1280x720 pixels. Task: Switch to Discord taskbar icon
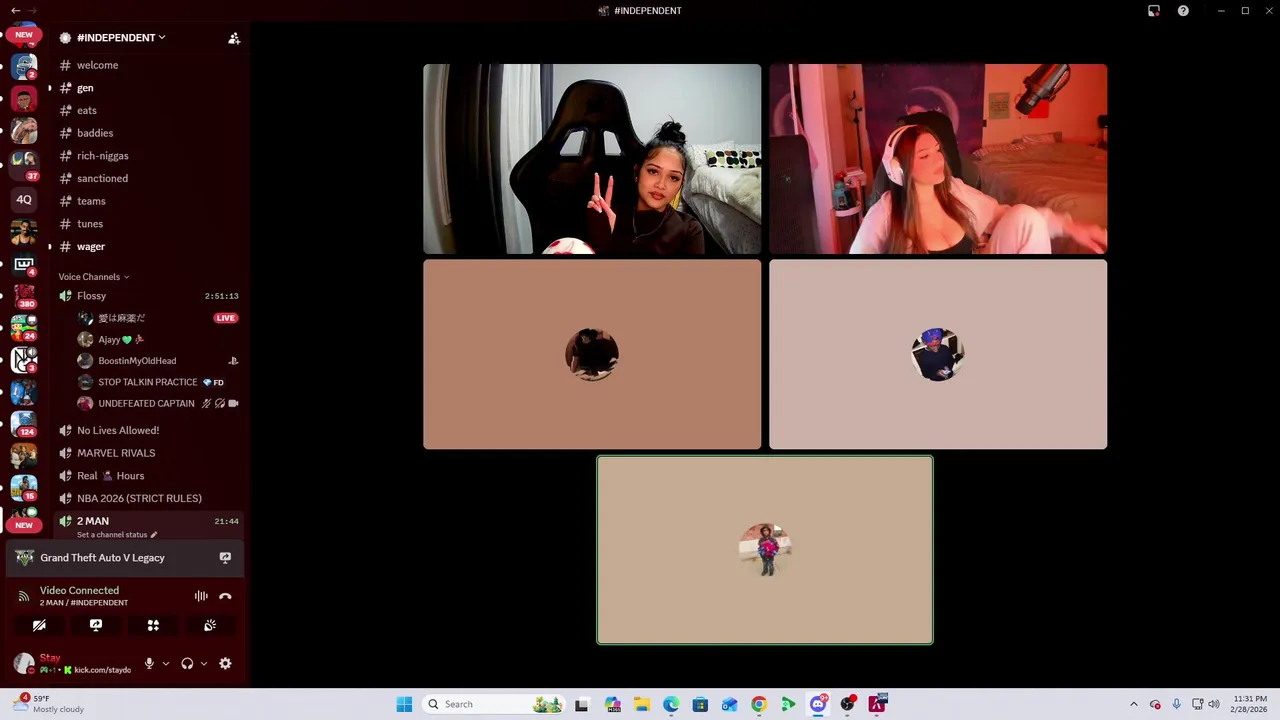click(818, 704)
